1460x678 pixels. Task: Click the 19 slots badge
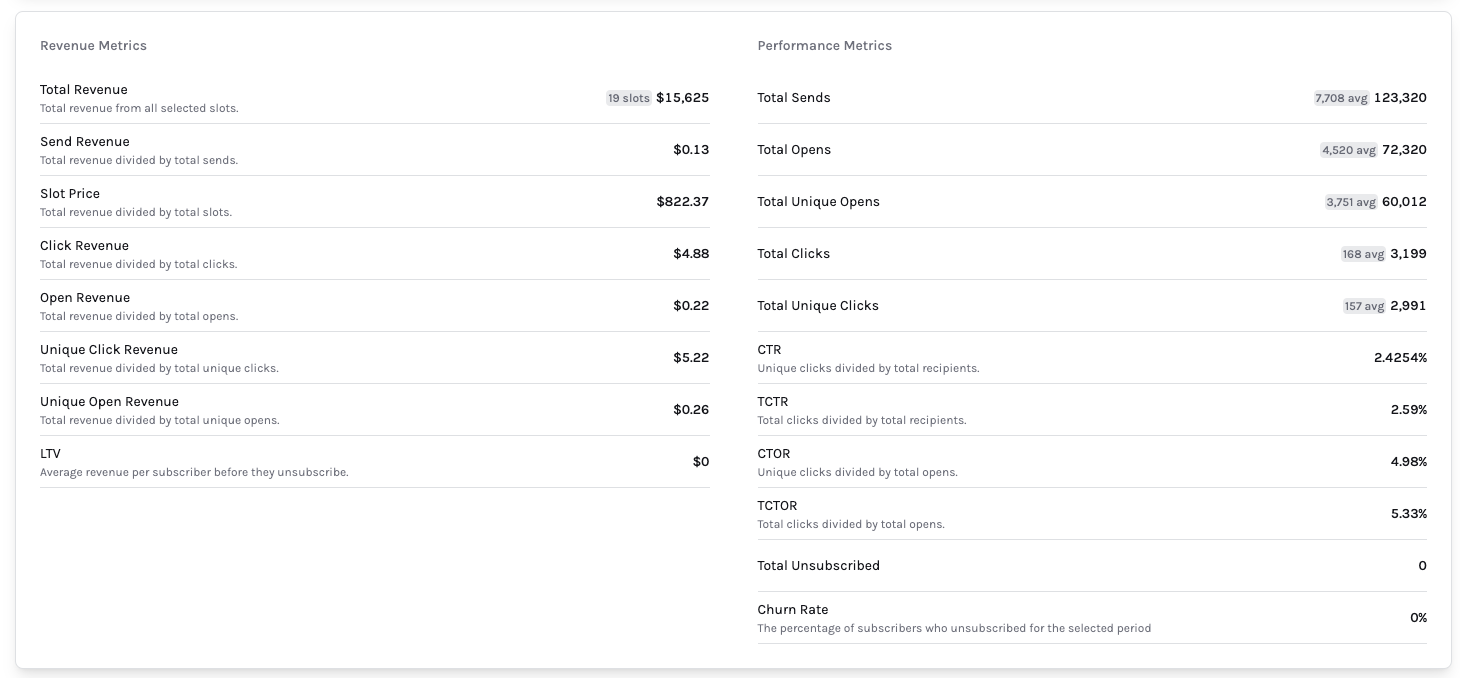pos(628,98)
